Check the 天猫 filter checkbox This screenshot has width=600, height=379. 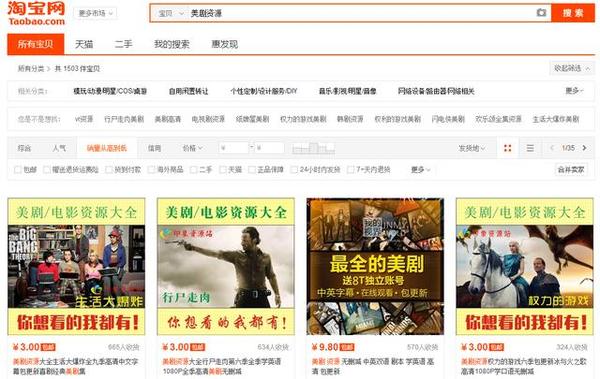tap(223, 170)
